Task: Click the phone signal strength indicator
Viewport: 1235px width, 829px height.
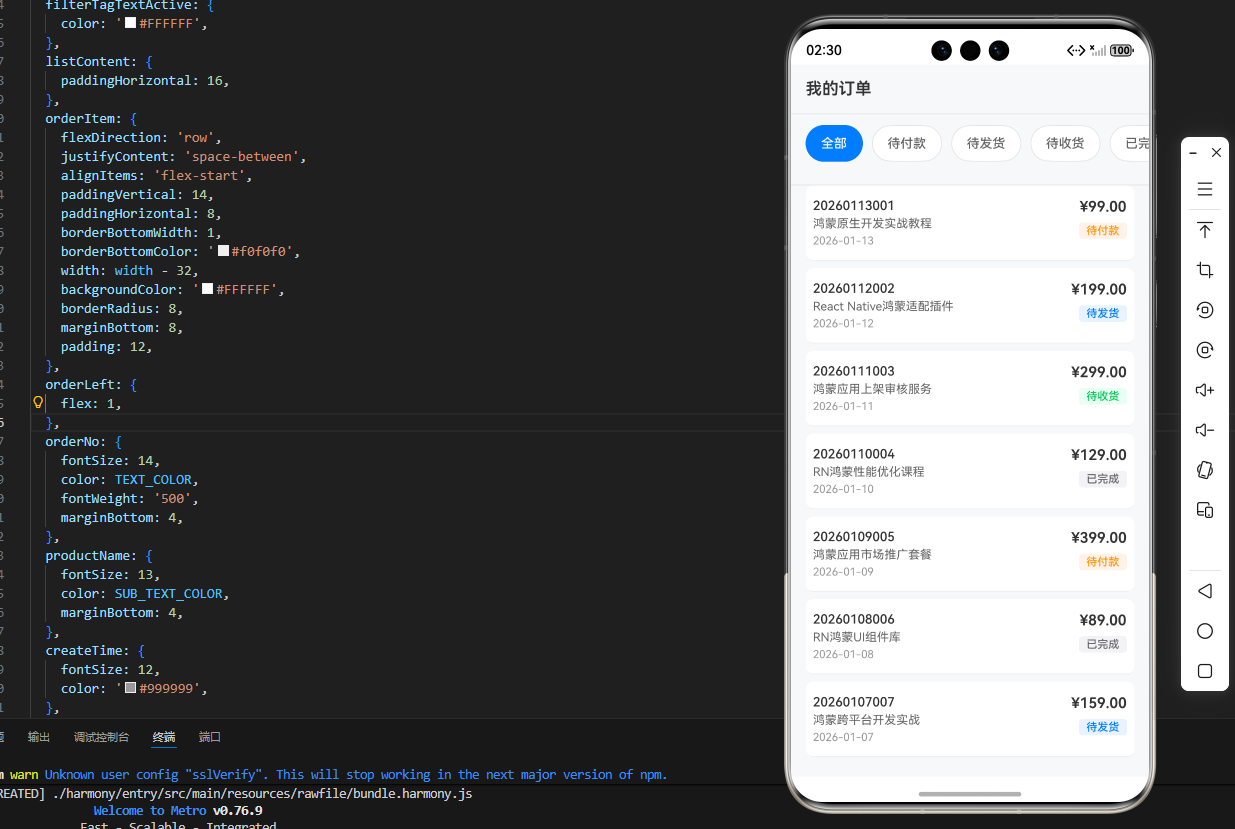Action: 1099,50
